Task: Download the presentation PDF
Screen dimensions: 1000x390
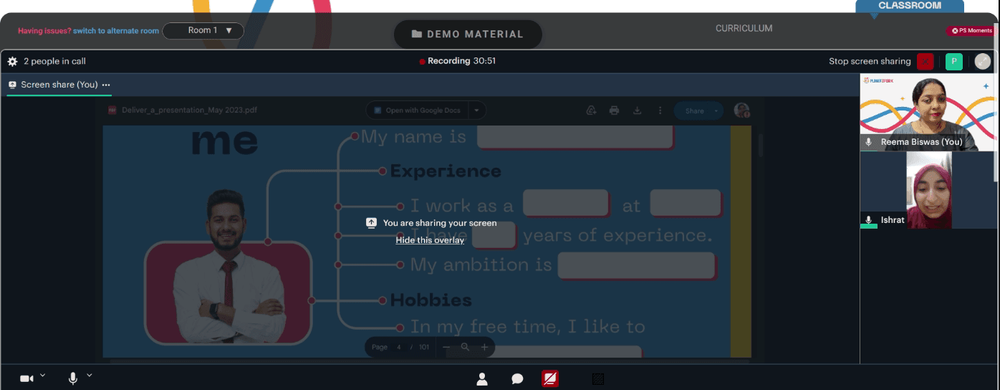Action: [636, 110]
